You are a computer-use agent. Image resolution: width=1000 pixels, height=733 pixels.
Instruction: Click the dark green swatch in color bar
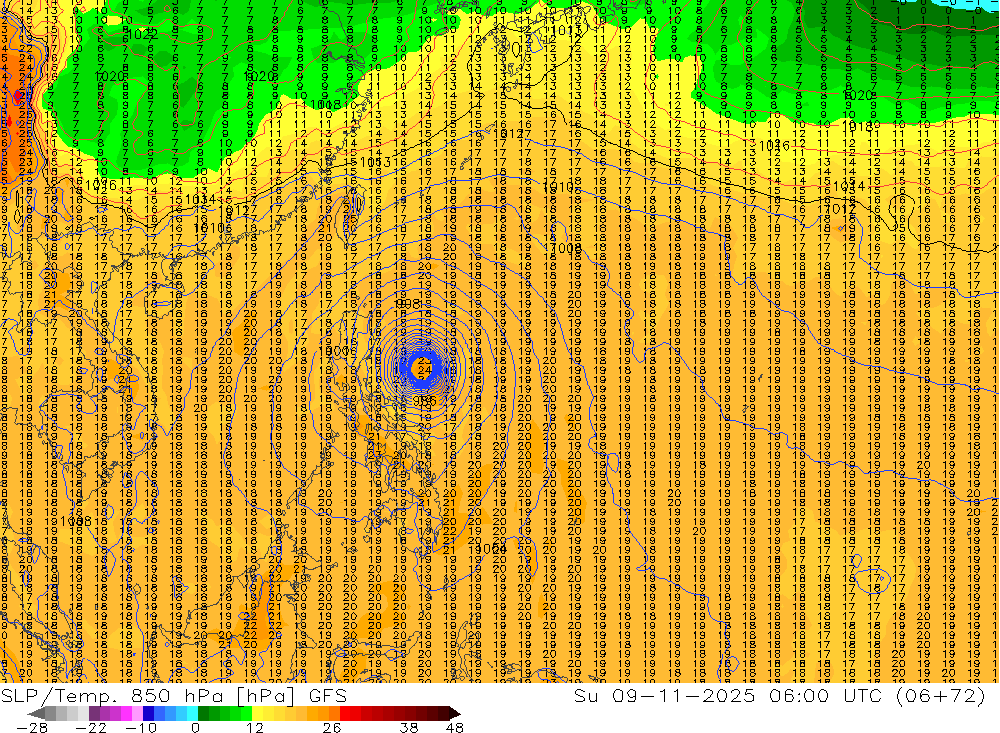tap(203, 714)
